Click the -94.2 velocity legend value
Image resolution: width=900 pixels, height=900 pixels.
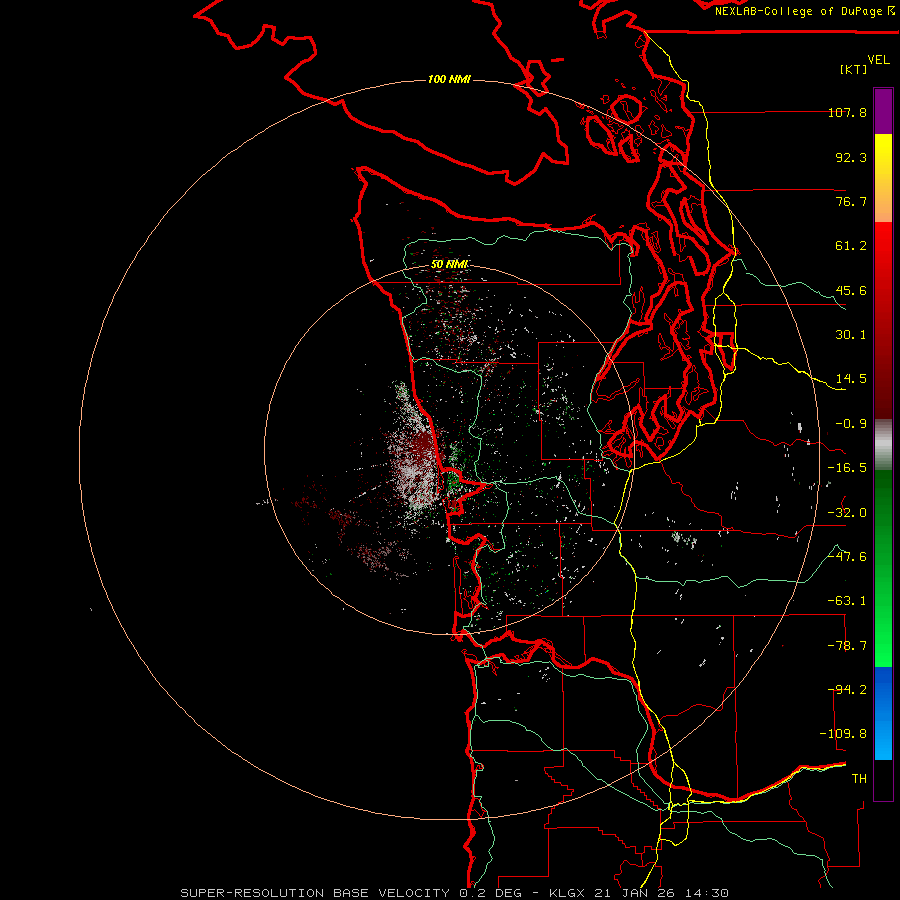point(847,690)
